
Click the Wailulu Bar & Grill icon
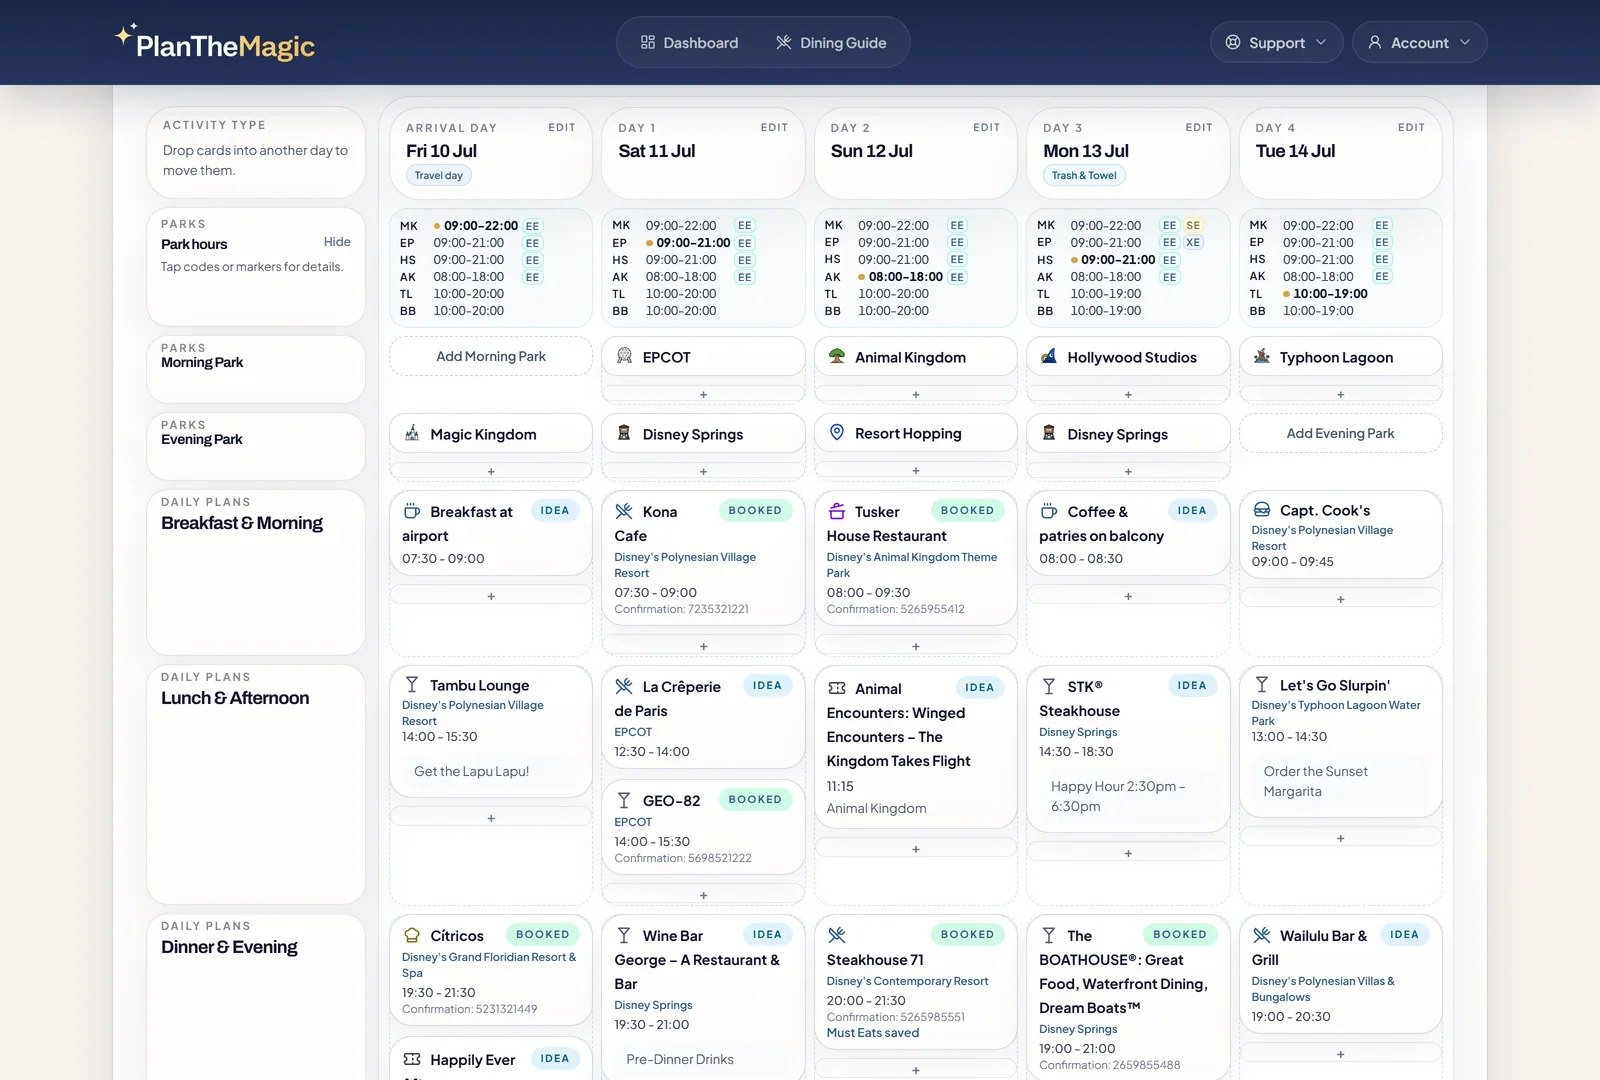[1262, 935]
